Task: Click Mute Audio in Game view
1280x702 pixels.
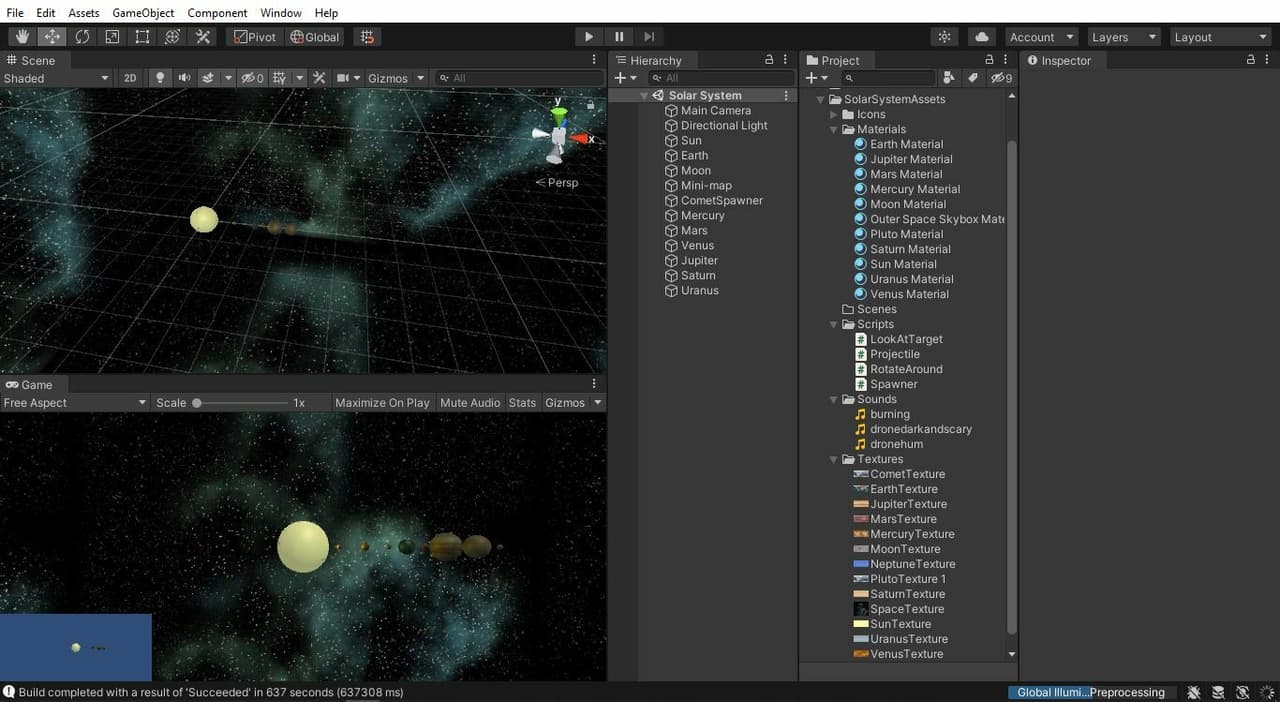Action: [470, 403]
